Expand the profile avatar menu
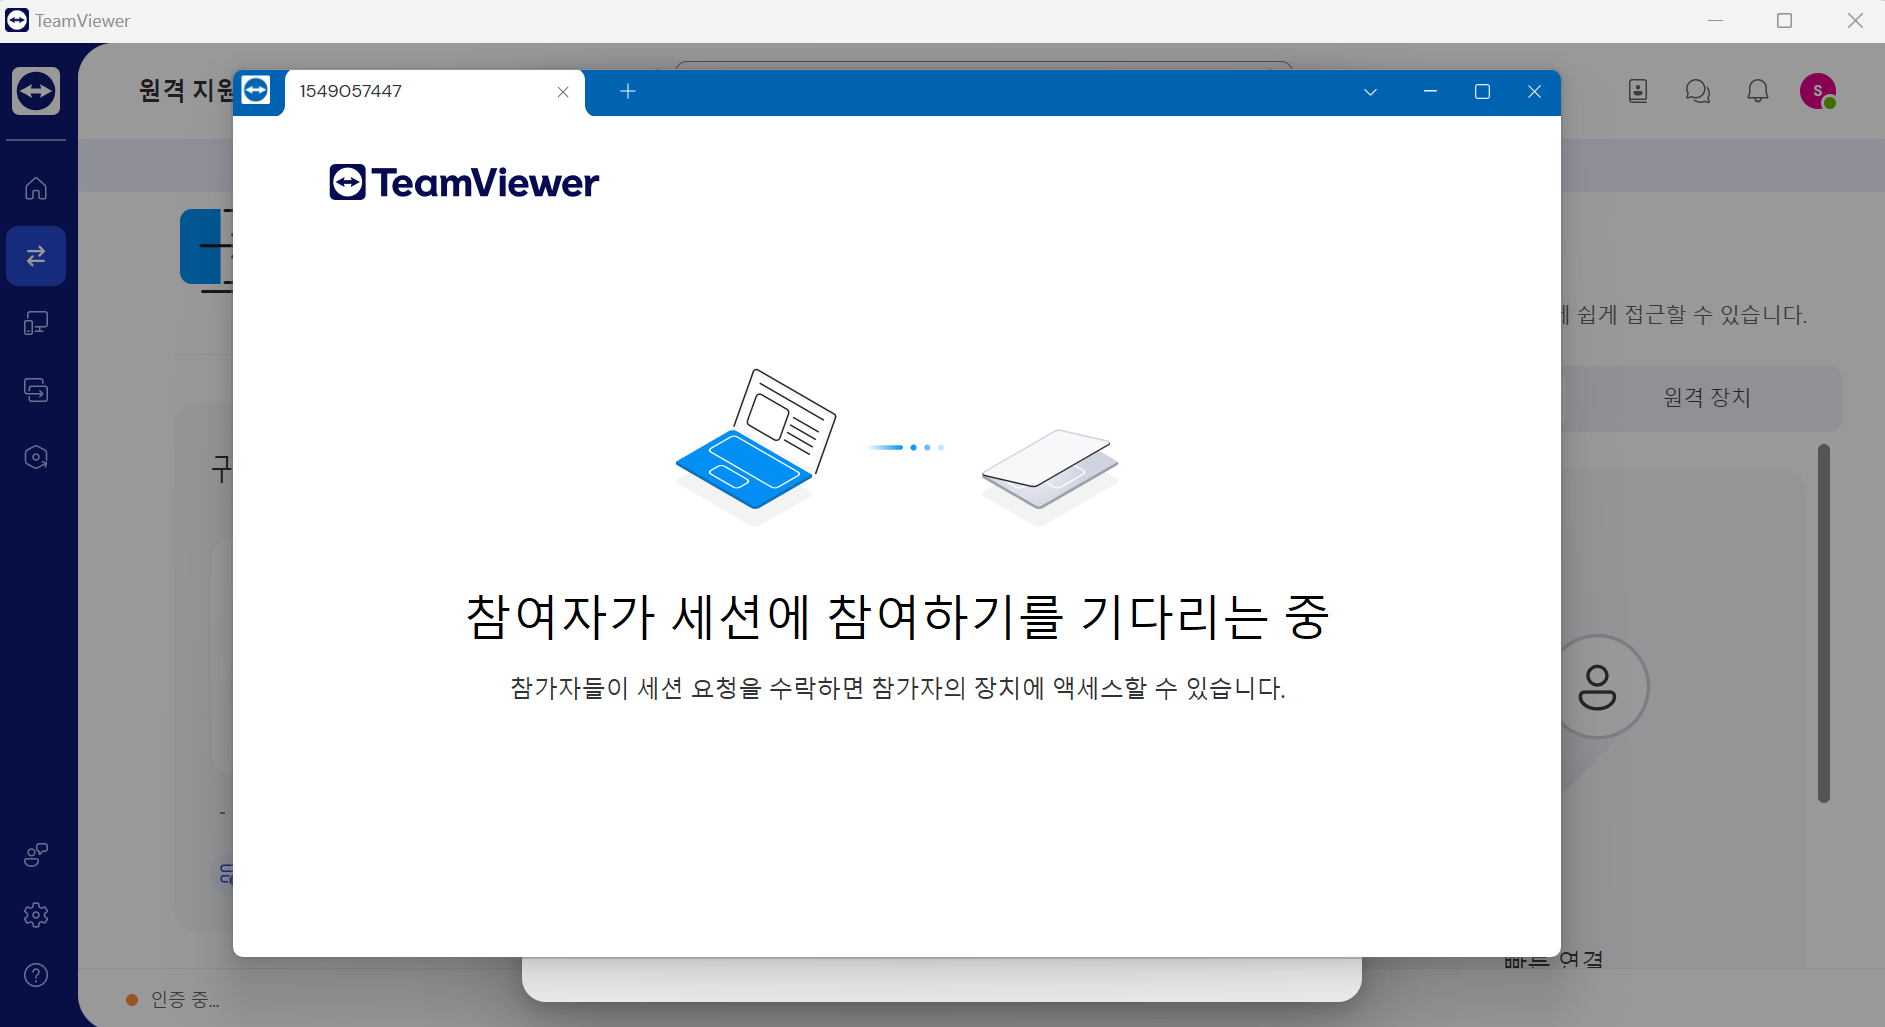The image size is (1885, 1027). [x=1818, y=91]
